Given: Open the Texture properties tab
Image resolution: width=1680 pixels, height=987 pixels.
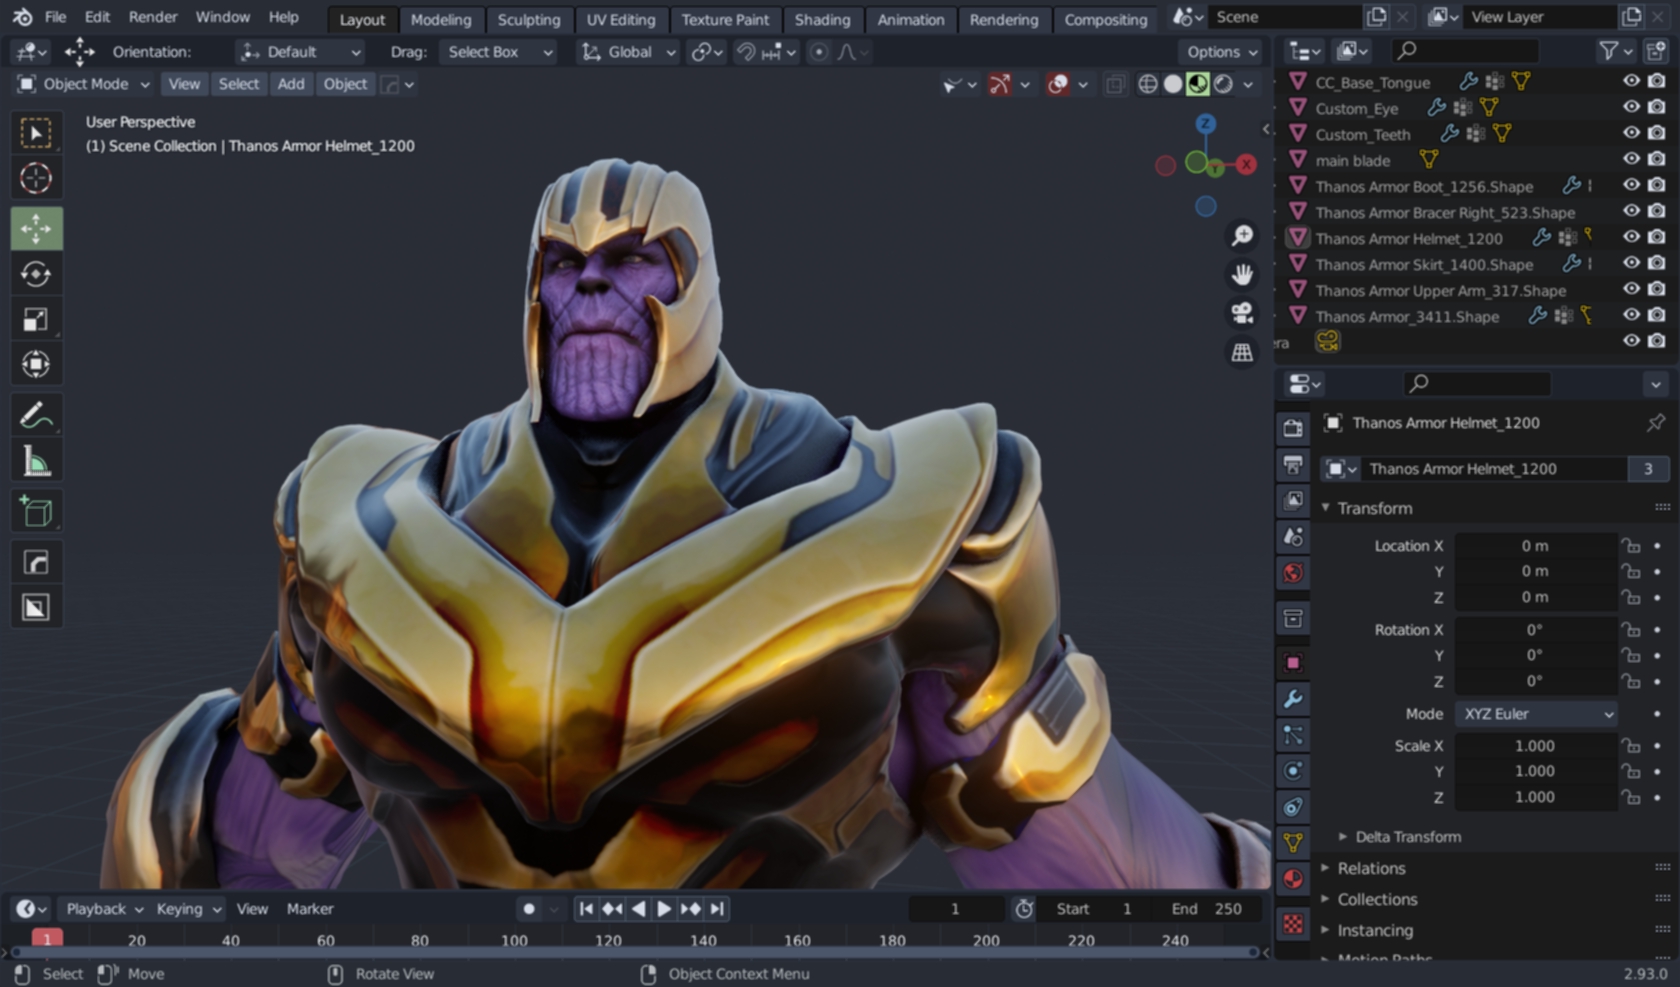Looking at the screenshot, I should point(1293,923).
